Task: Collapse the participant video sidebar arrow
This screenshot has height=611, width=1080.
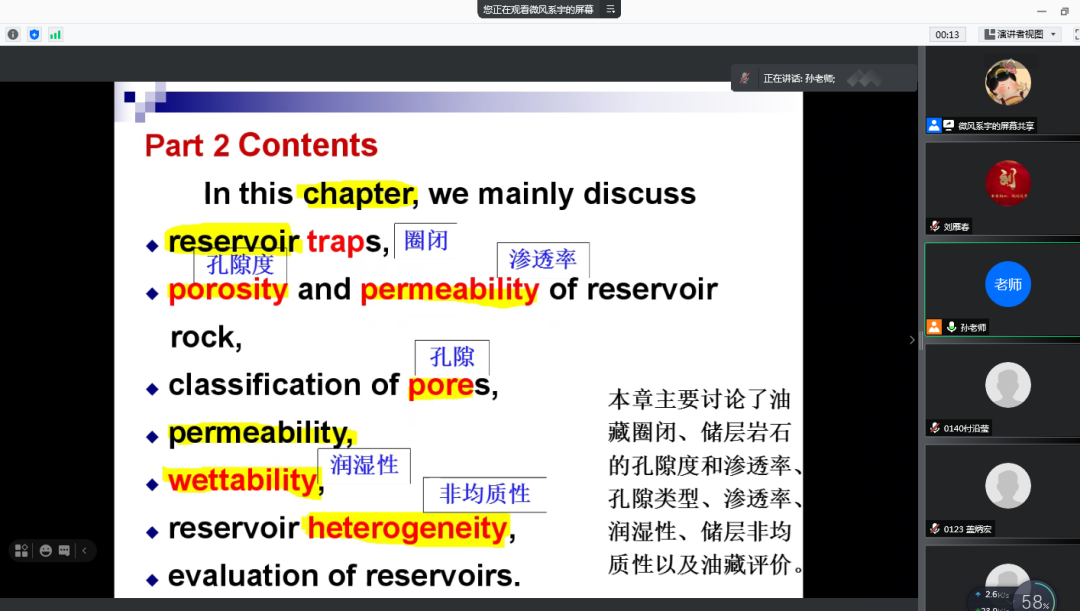Action: pos(912,340)
